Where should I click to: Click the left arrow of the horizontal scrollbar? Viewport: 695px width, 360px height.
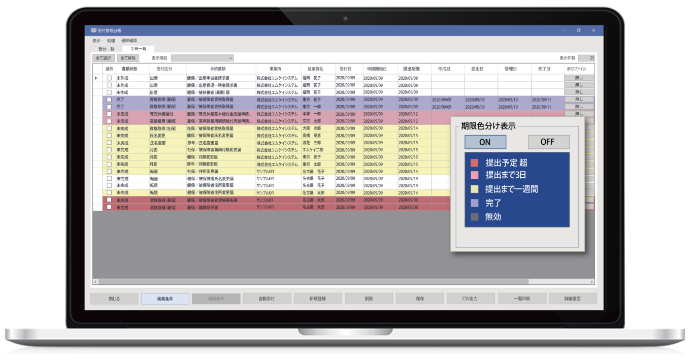[95, 282]
